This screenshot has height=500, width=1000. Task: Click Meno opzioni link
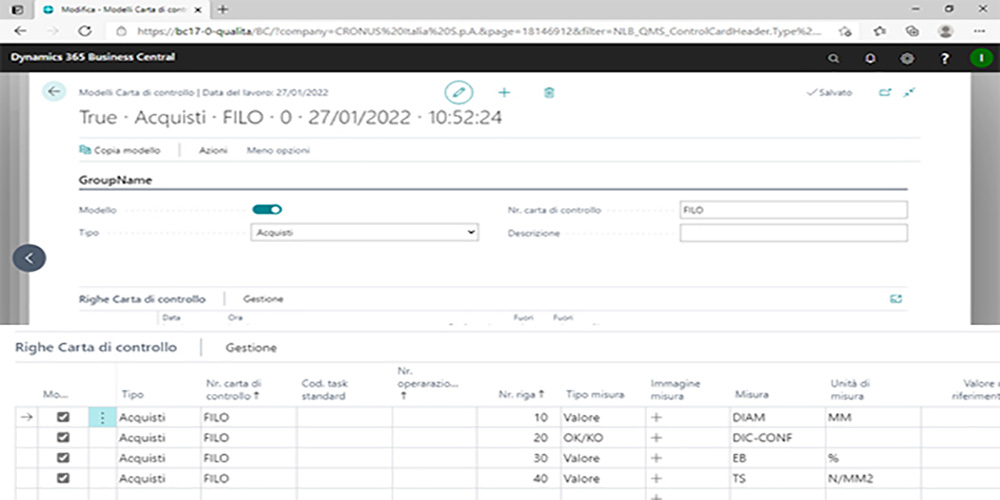click(278, 150)
